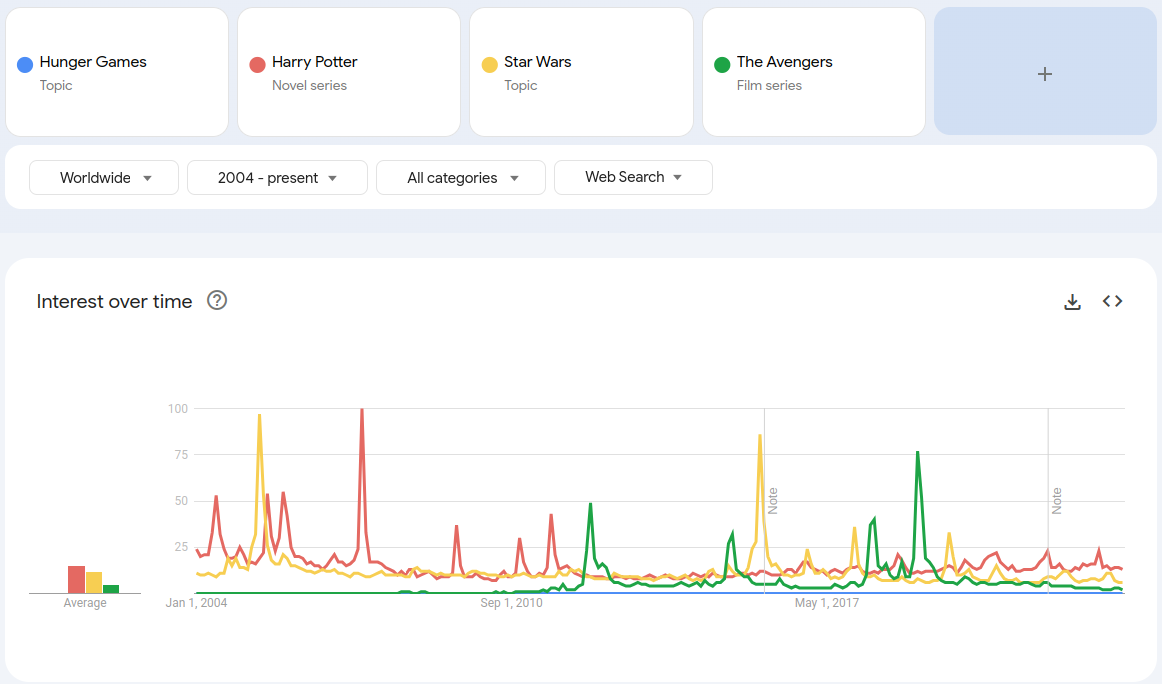Click the Jan 1, 2004 axis label
1162x684 pixels.
[196, 603]
